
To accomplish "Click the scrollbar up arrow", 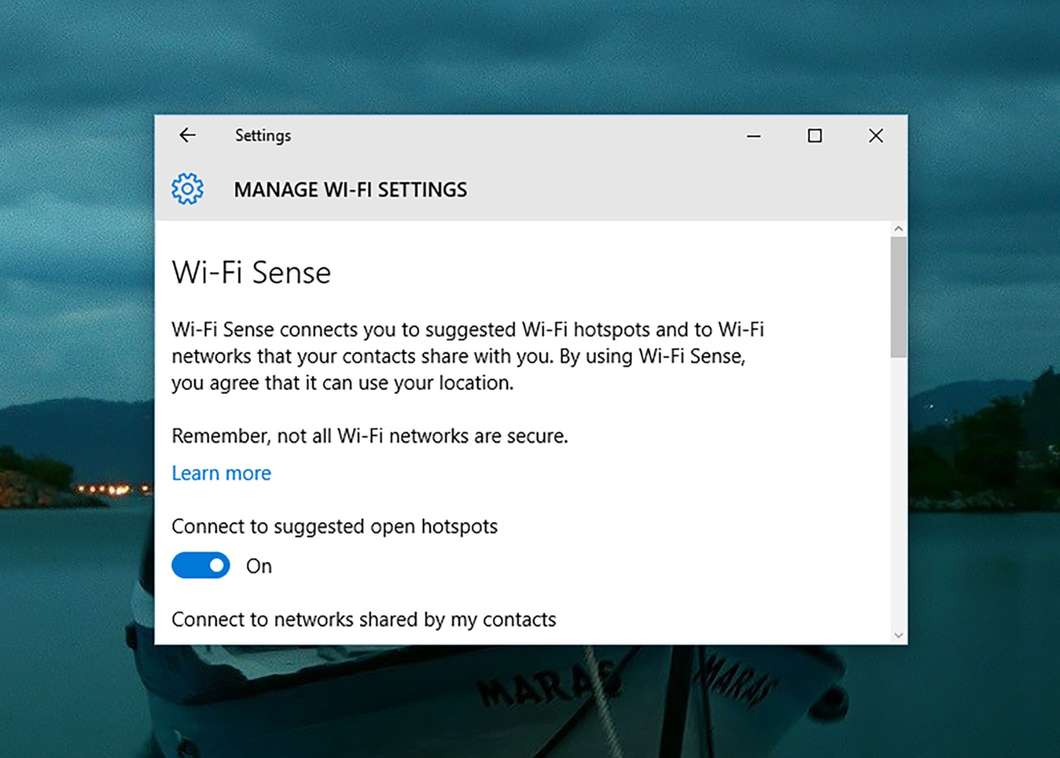I will coord(898,230).
